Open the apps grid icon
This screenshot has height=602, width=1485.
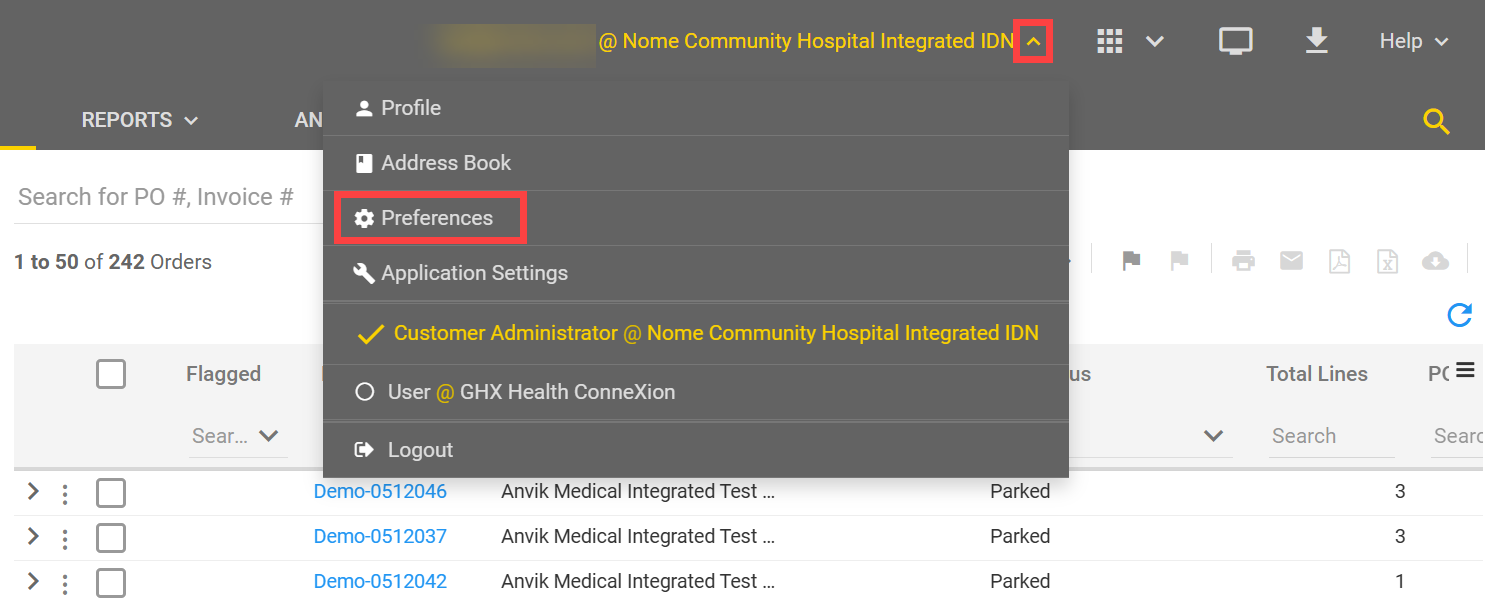(x=1110, y=41)
